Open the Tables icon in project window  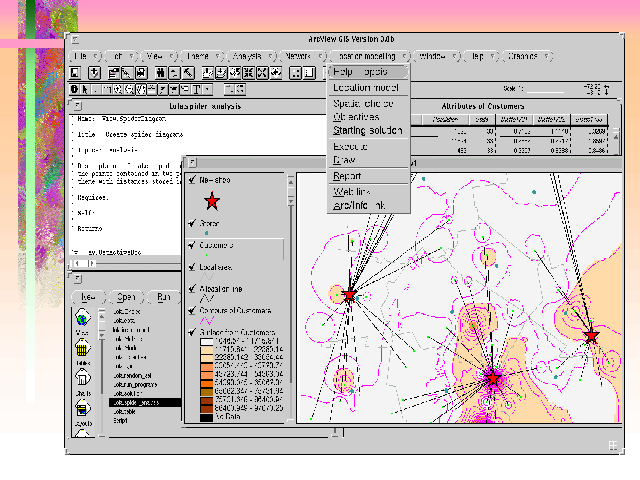[82, 349]
